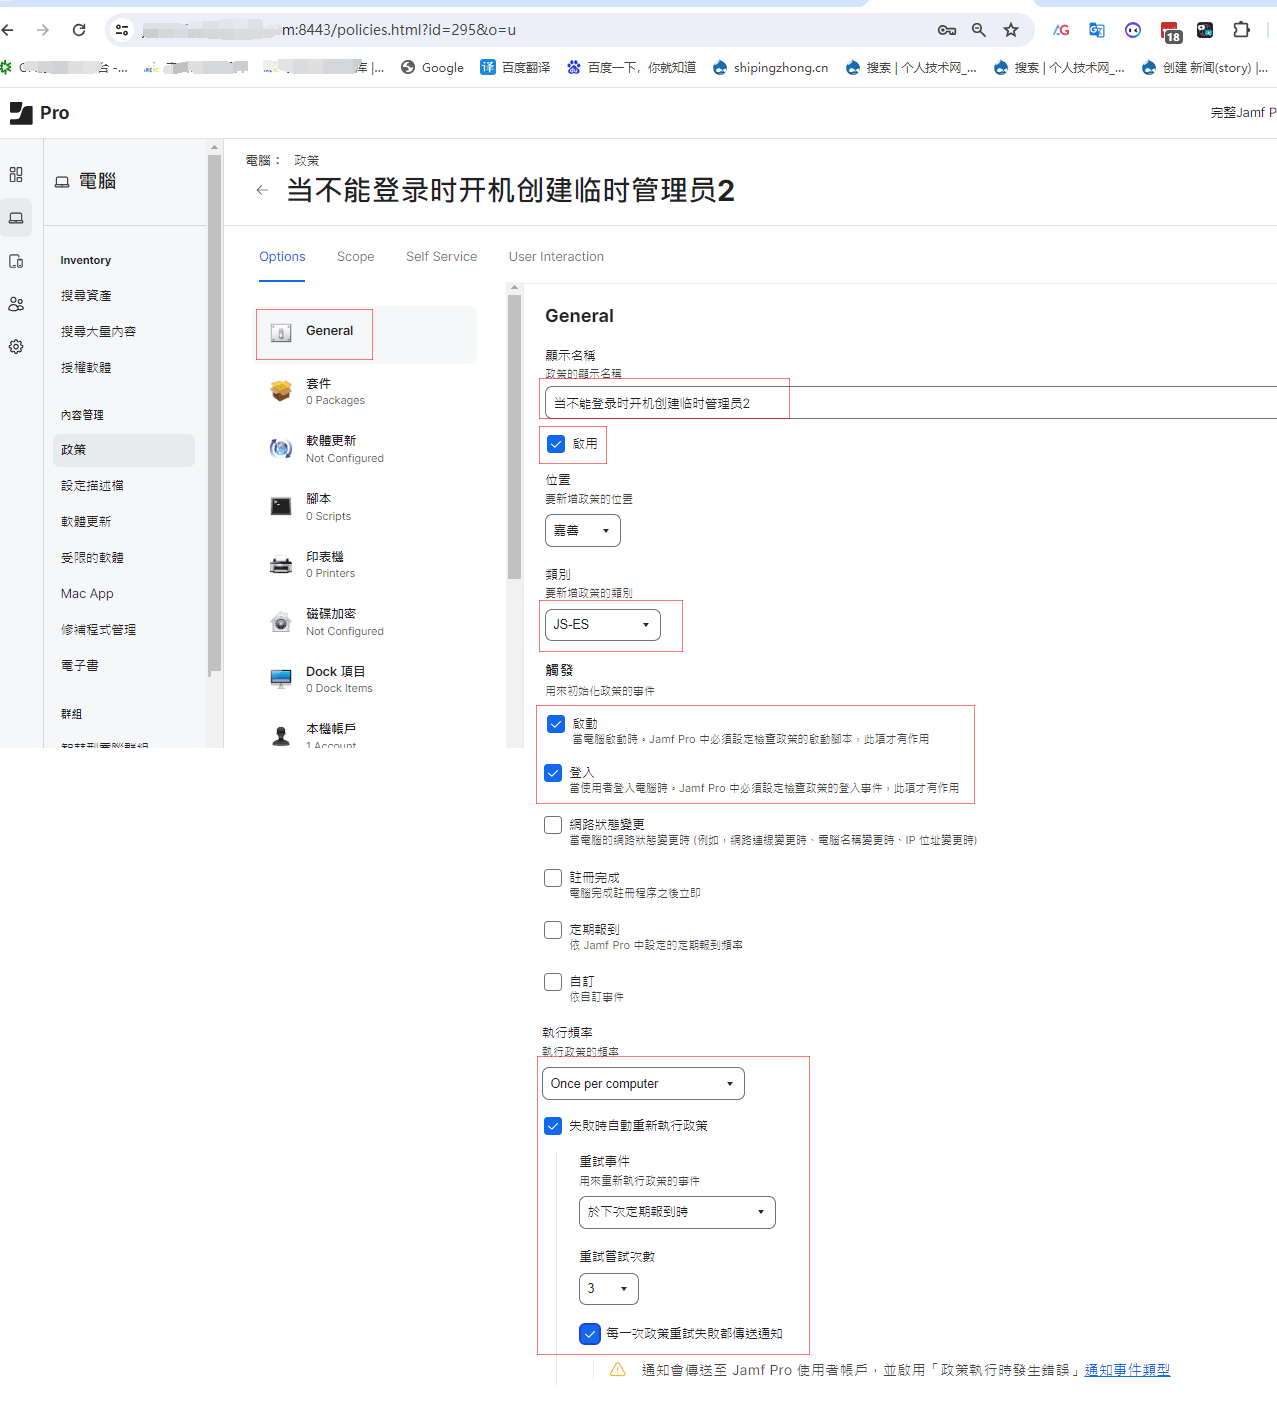Image resolution: width=1277 pixels, height=1408 pixels.
Task: Enable the 網路狀態變更 trigger checkbox
Action: pos(553,825)
